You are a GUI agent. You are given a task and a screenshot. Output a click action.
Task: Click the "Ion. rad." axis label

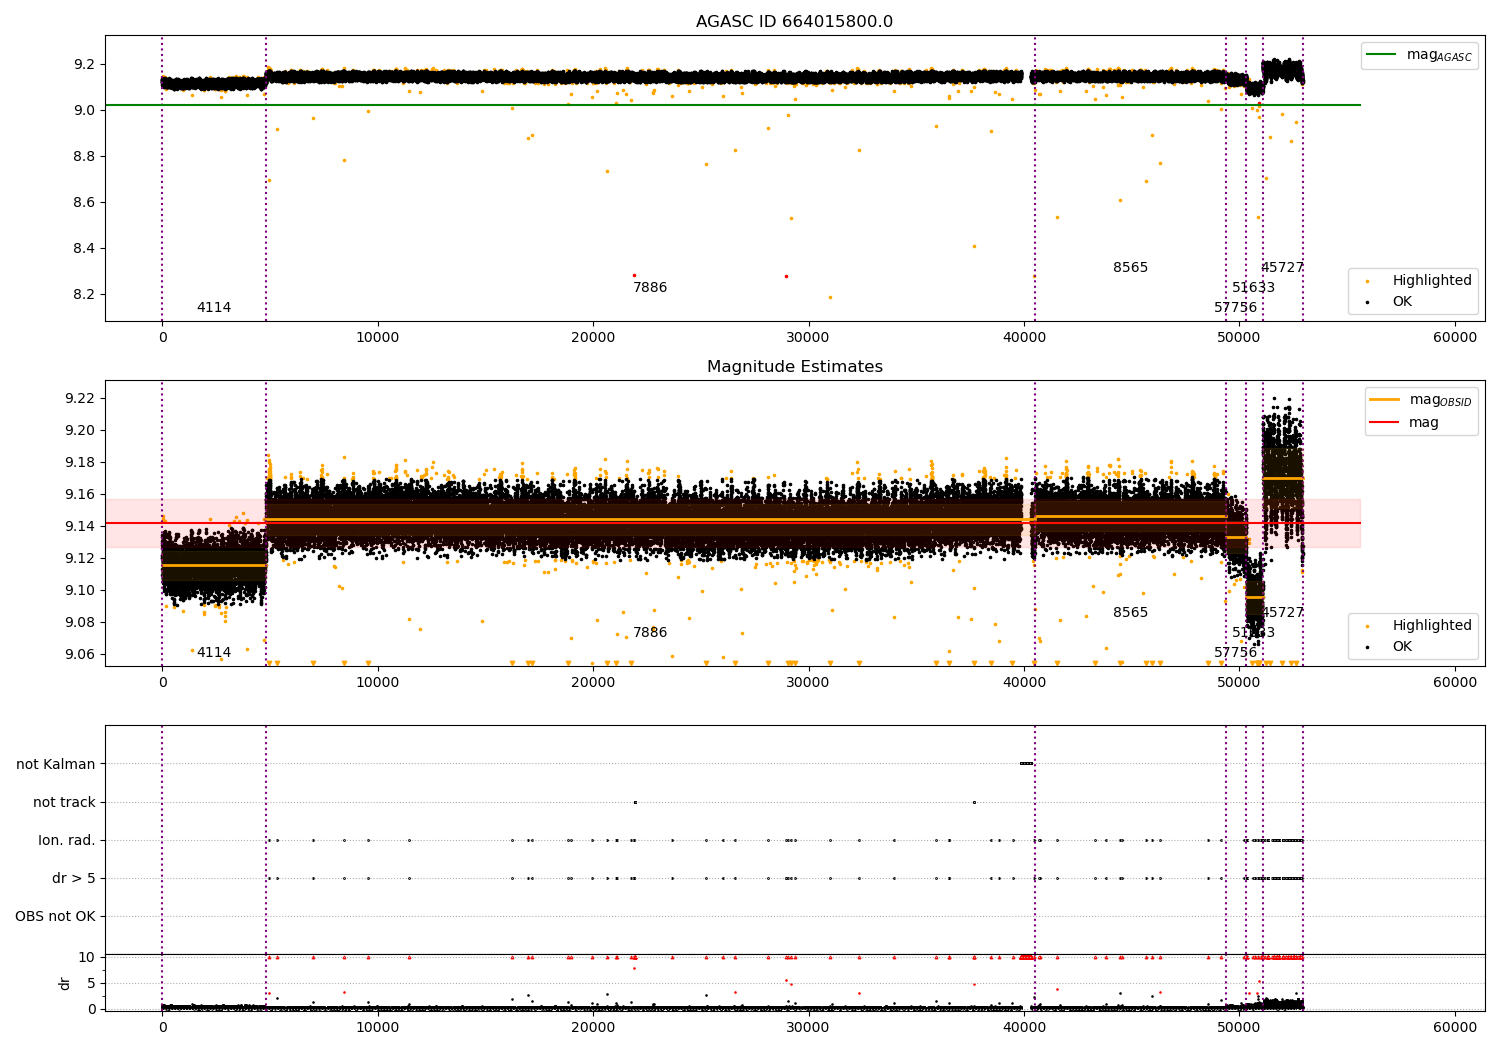67,840
